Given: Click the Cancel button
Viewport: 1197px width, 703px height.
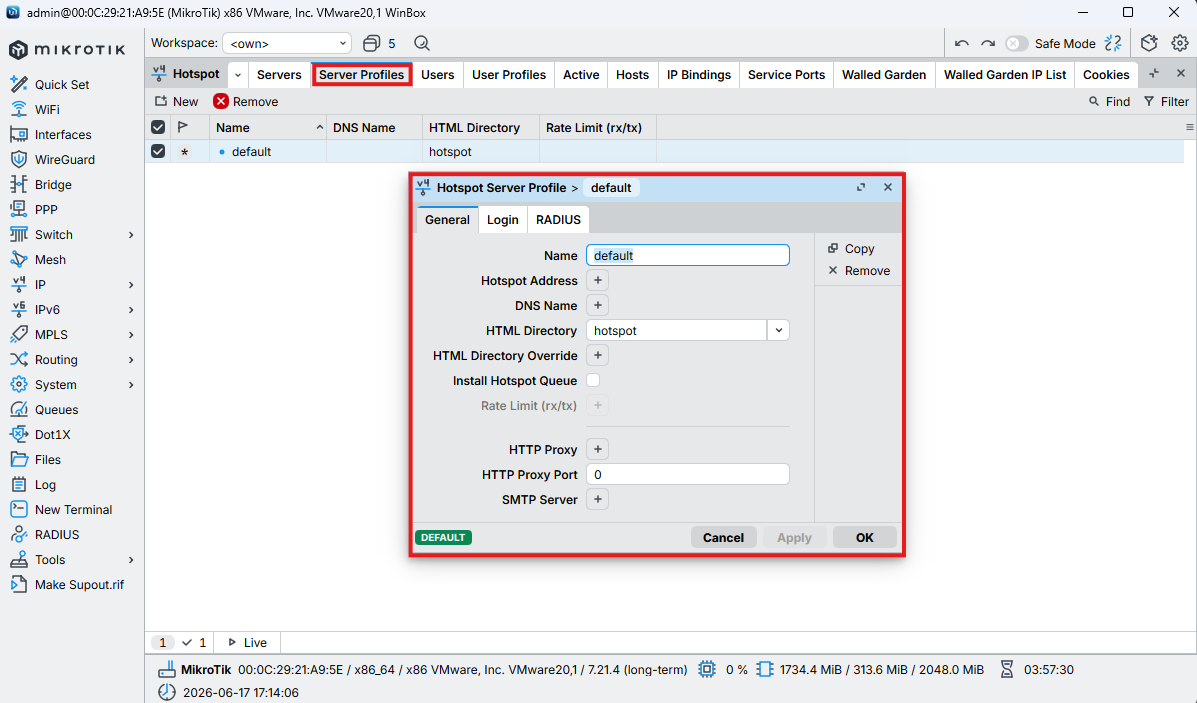Looking at the screenshot, I should (723, 537).
